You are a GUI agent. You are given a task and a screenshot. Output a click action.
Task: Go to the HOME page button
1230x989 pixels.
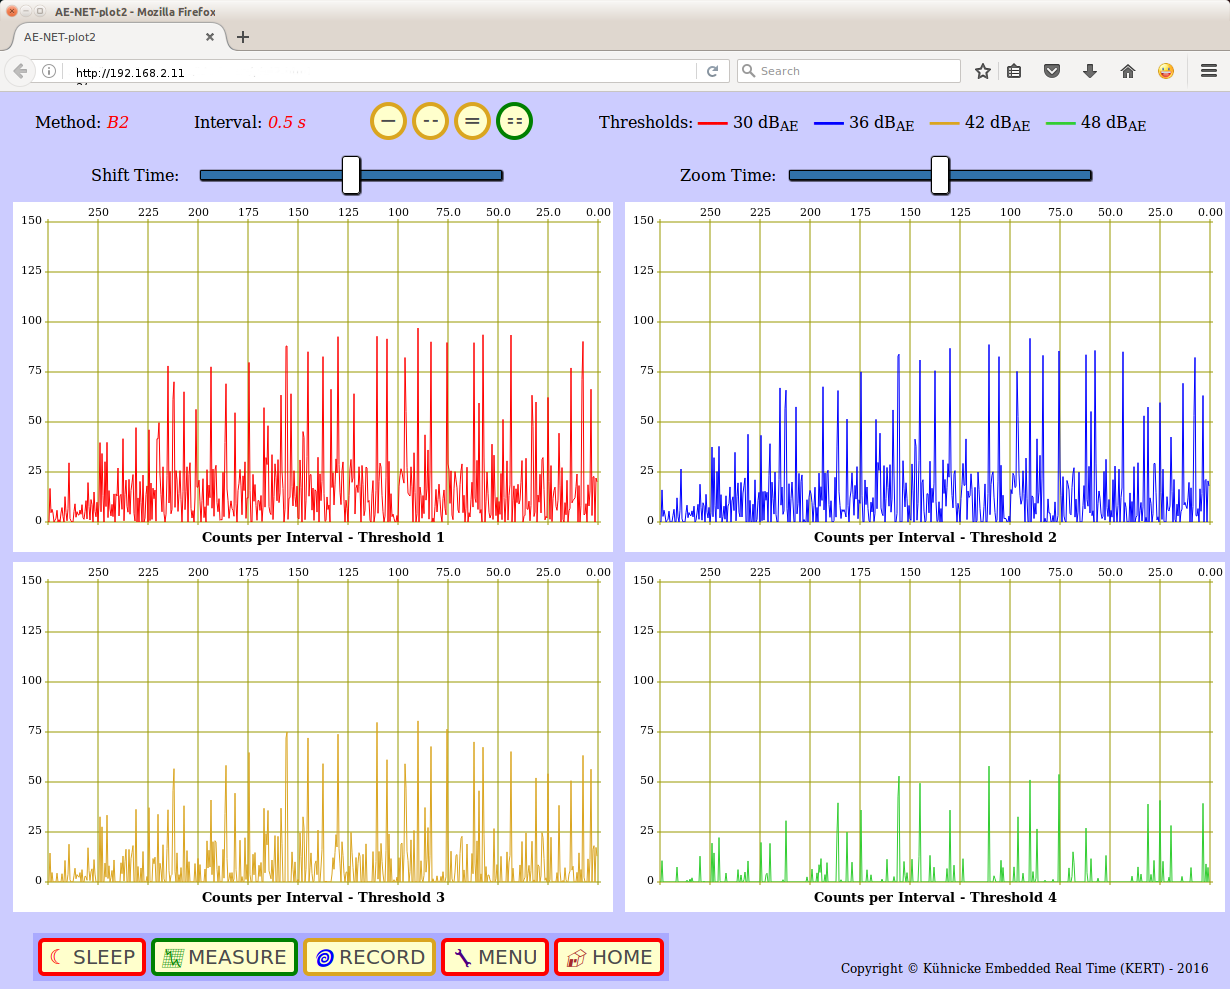point(609,957)
